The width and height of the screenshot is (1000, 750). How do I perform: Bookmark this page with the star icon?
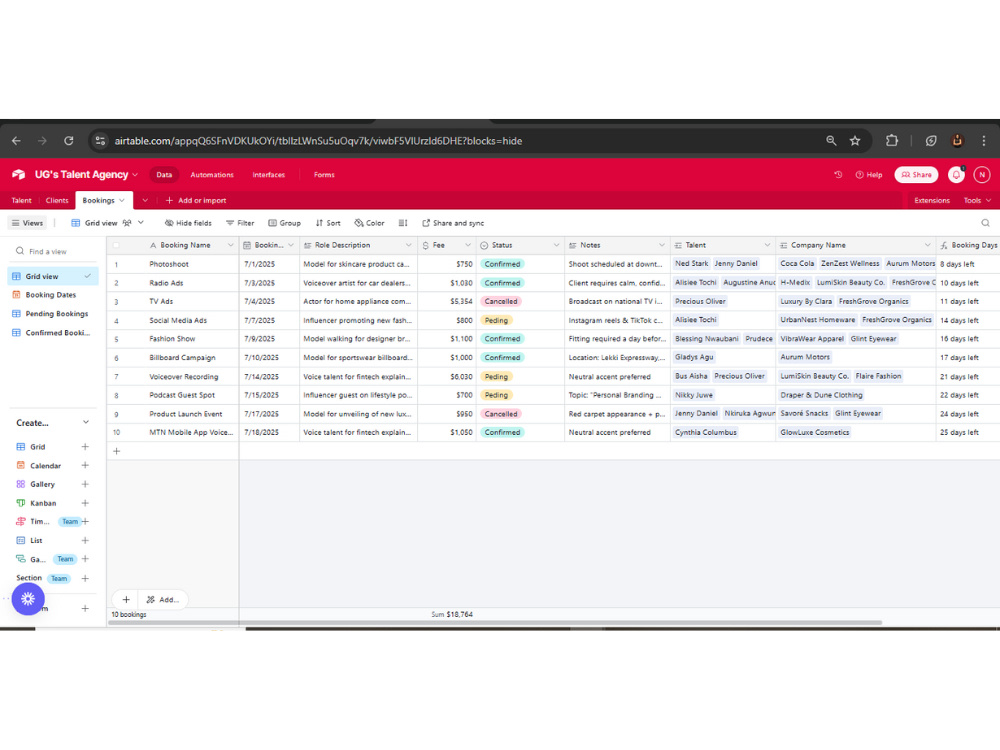tap(855, 141)
